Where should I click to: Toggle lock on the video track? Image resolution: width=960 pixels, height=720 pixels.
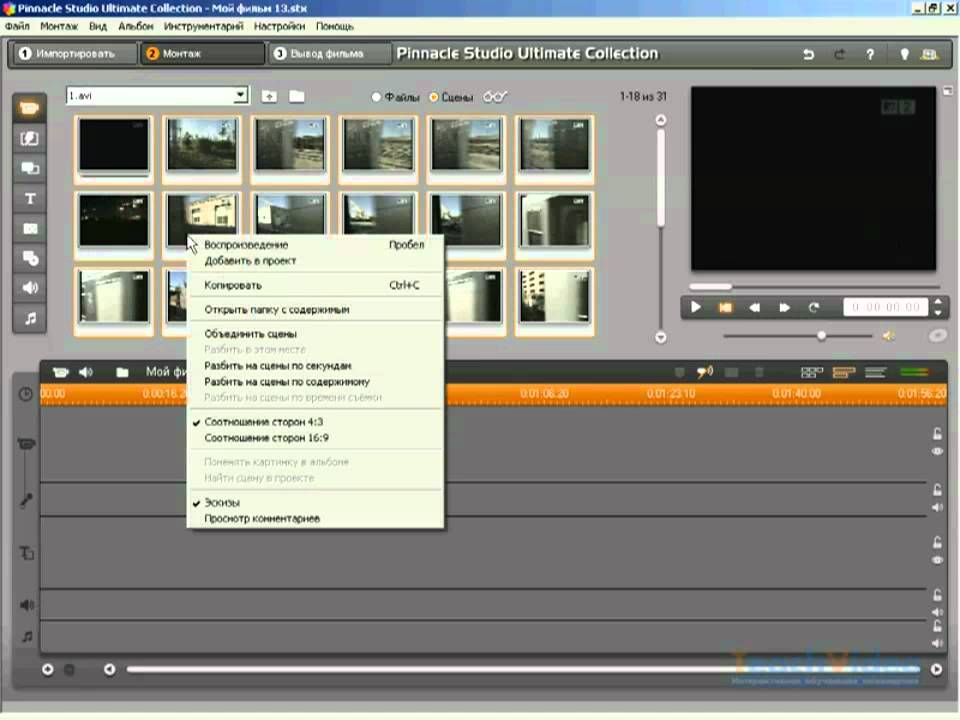click(937, 434)
